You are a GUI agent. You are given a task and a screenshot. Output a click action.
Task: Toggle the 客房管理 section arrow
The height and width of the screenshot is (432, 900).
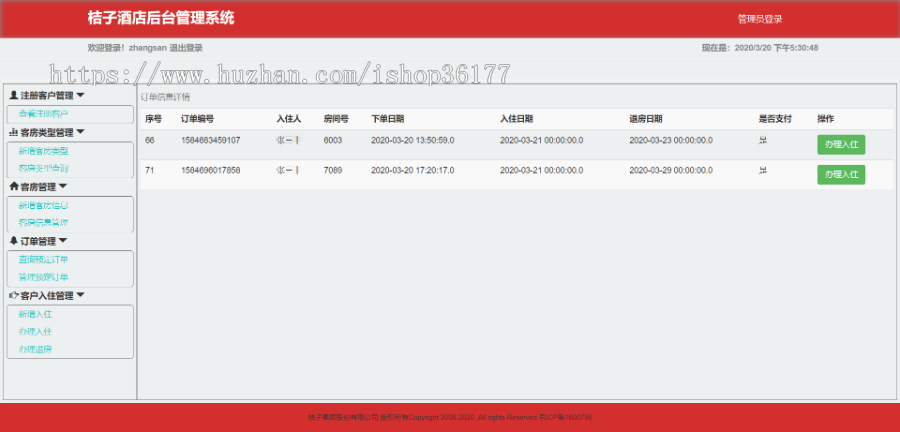(x=63, y=186)
